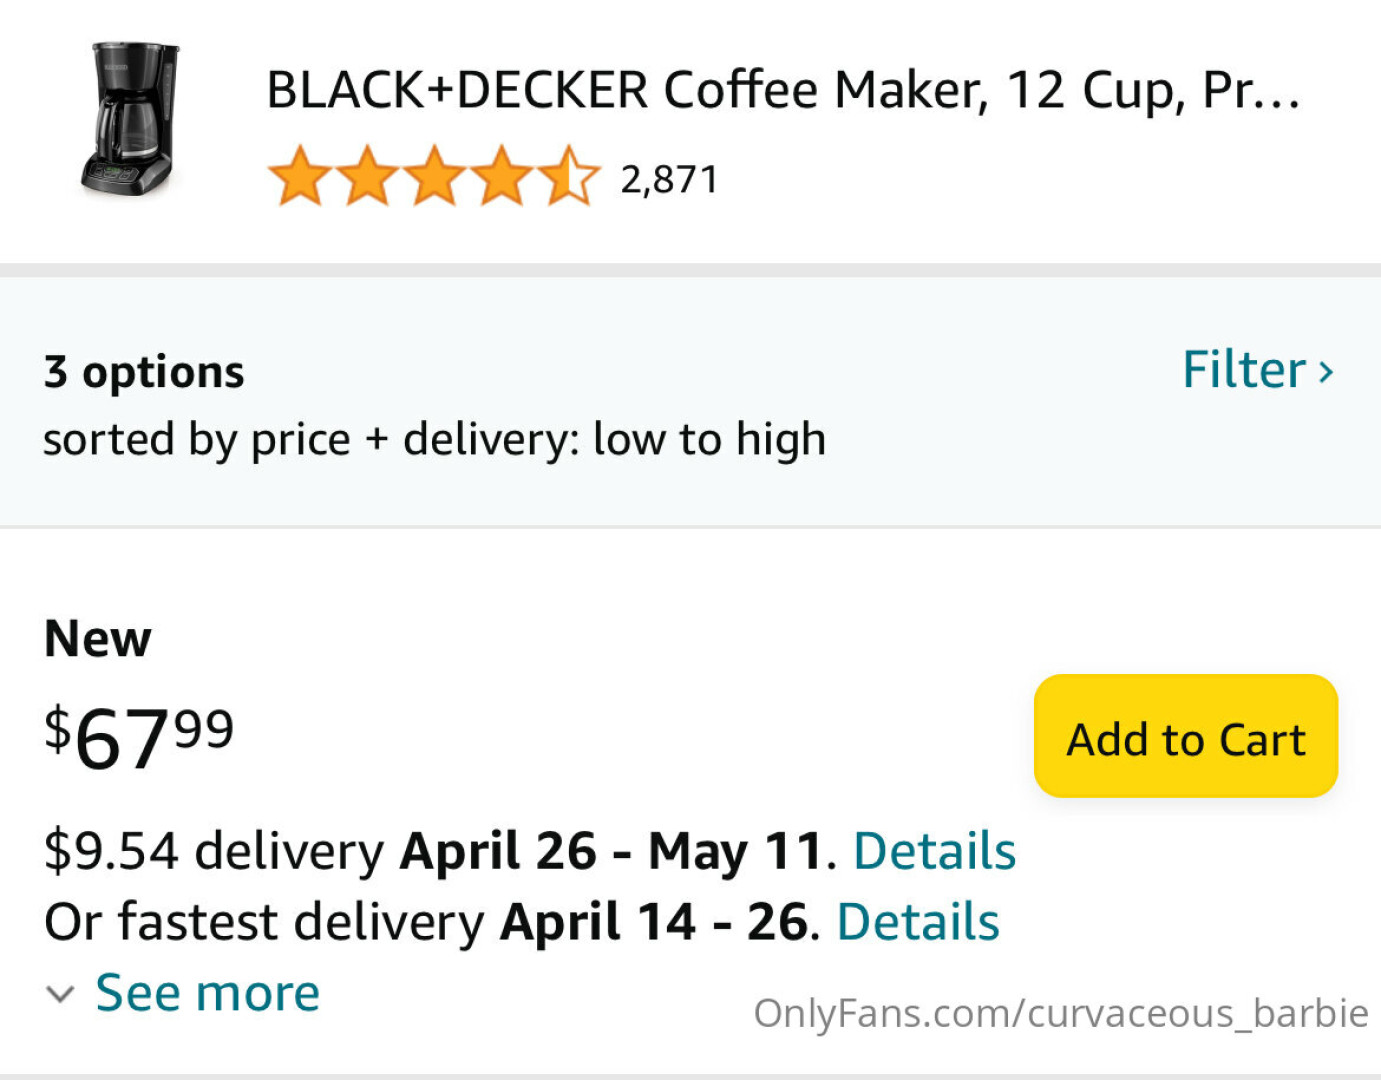Click the half-filled fifth rating star
1381x1080 pixels.
[569, 177]
